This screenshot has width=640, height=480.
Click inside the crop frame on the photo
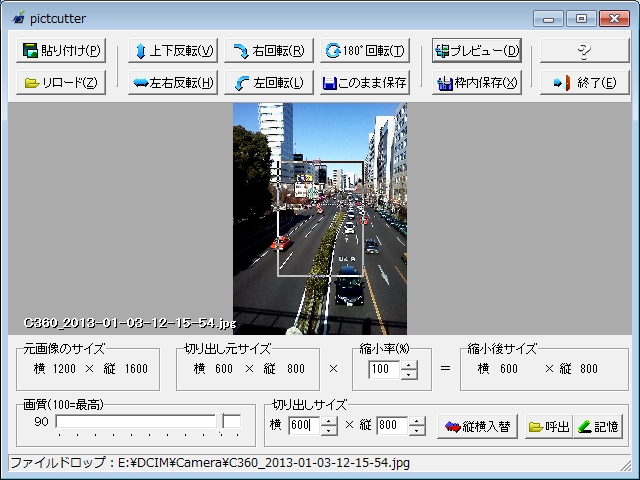pos(320,219)
